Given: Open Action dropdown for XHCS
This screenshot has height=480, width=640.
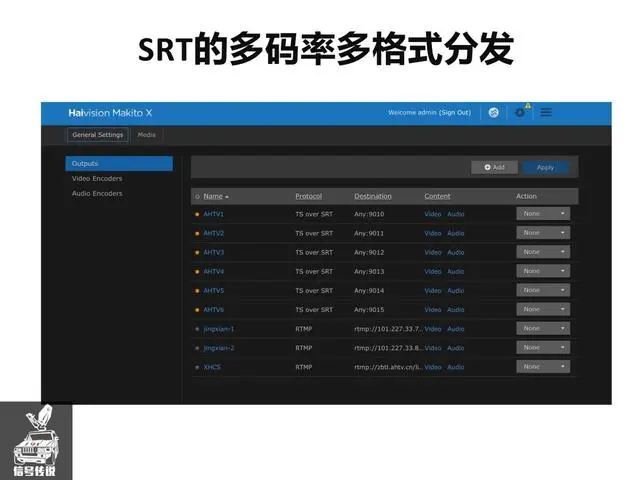Looking at the screenshot, I should tap(543, 367).
